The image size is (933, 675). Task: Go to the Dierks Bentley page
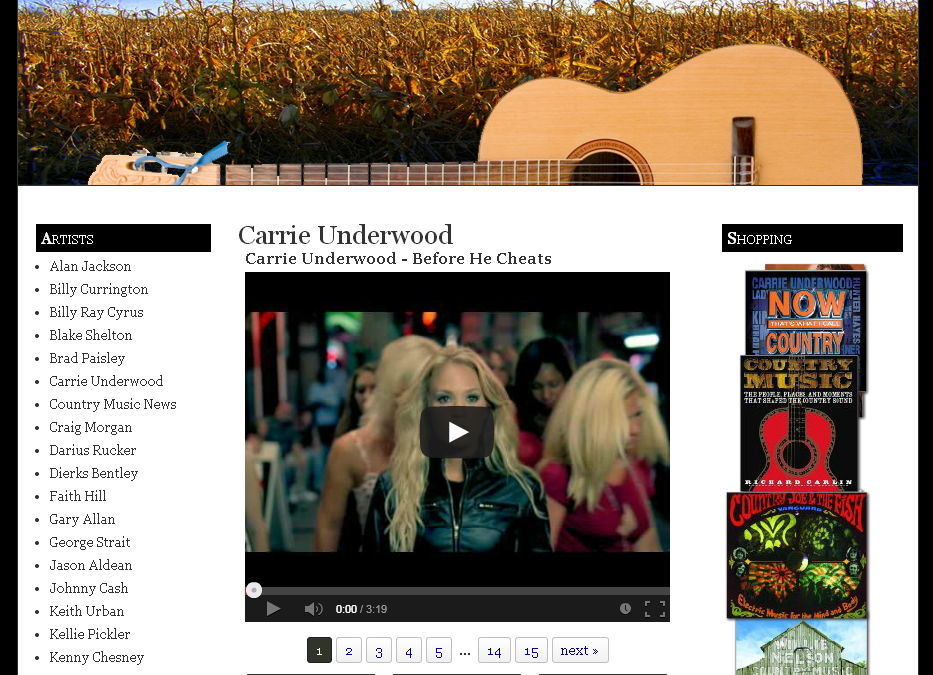pyautogui.click(x=93, y=473)
